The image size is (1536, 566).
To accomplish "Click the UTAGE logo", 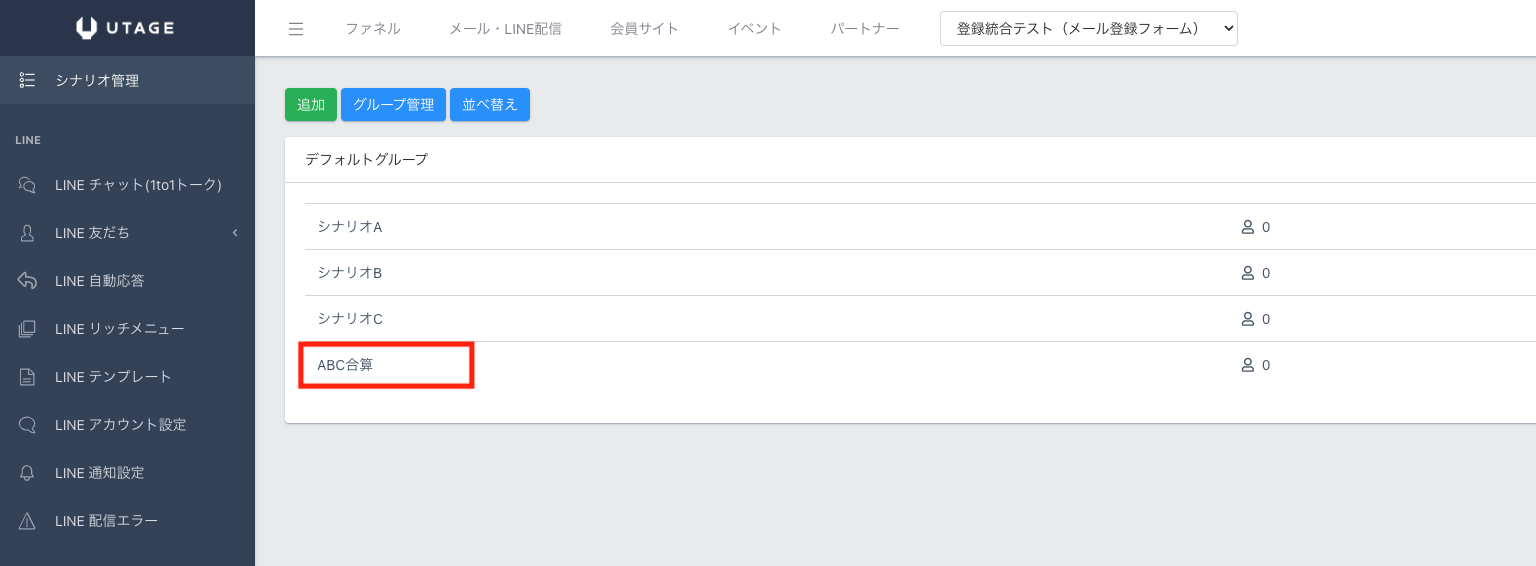I will tap(127, 28).
